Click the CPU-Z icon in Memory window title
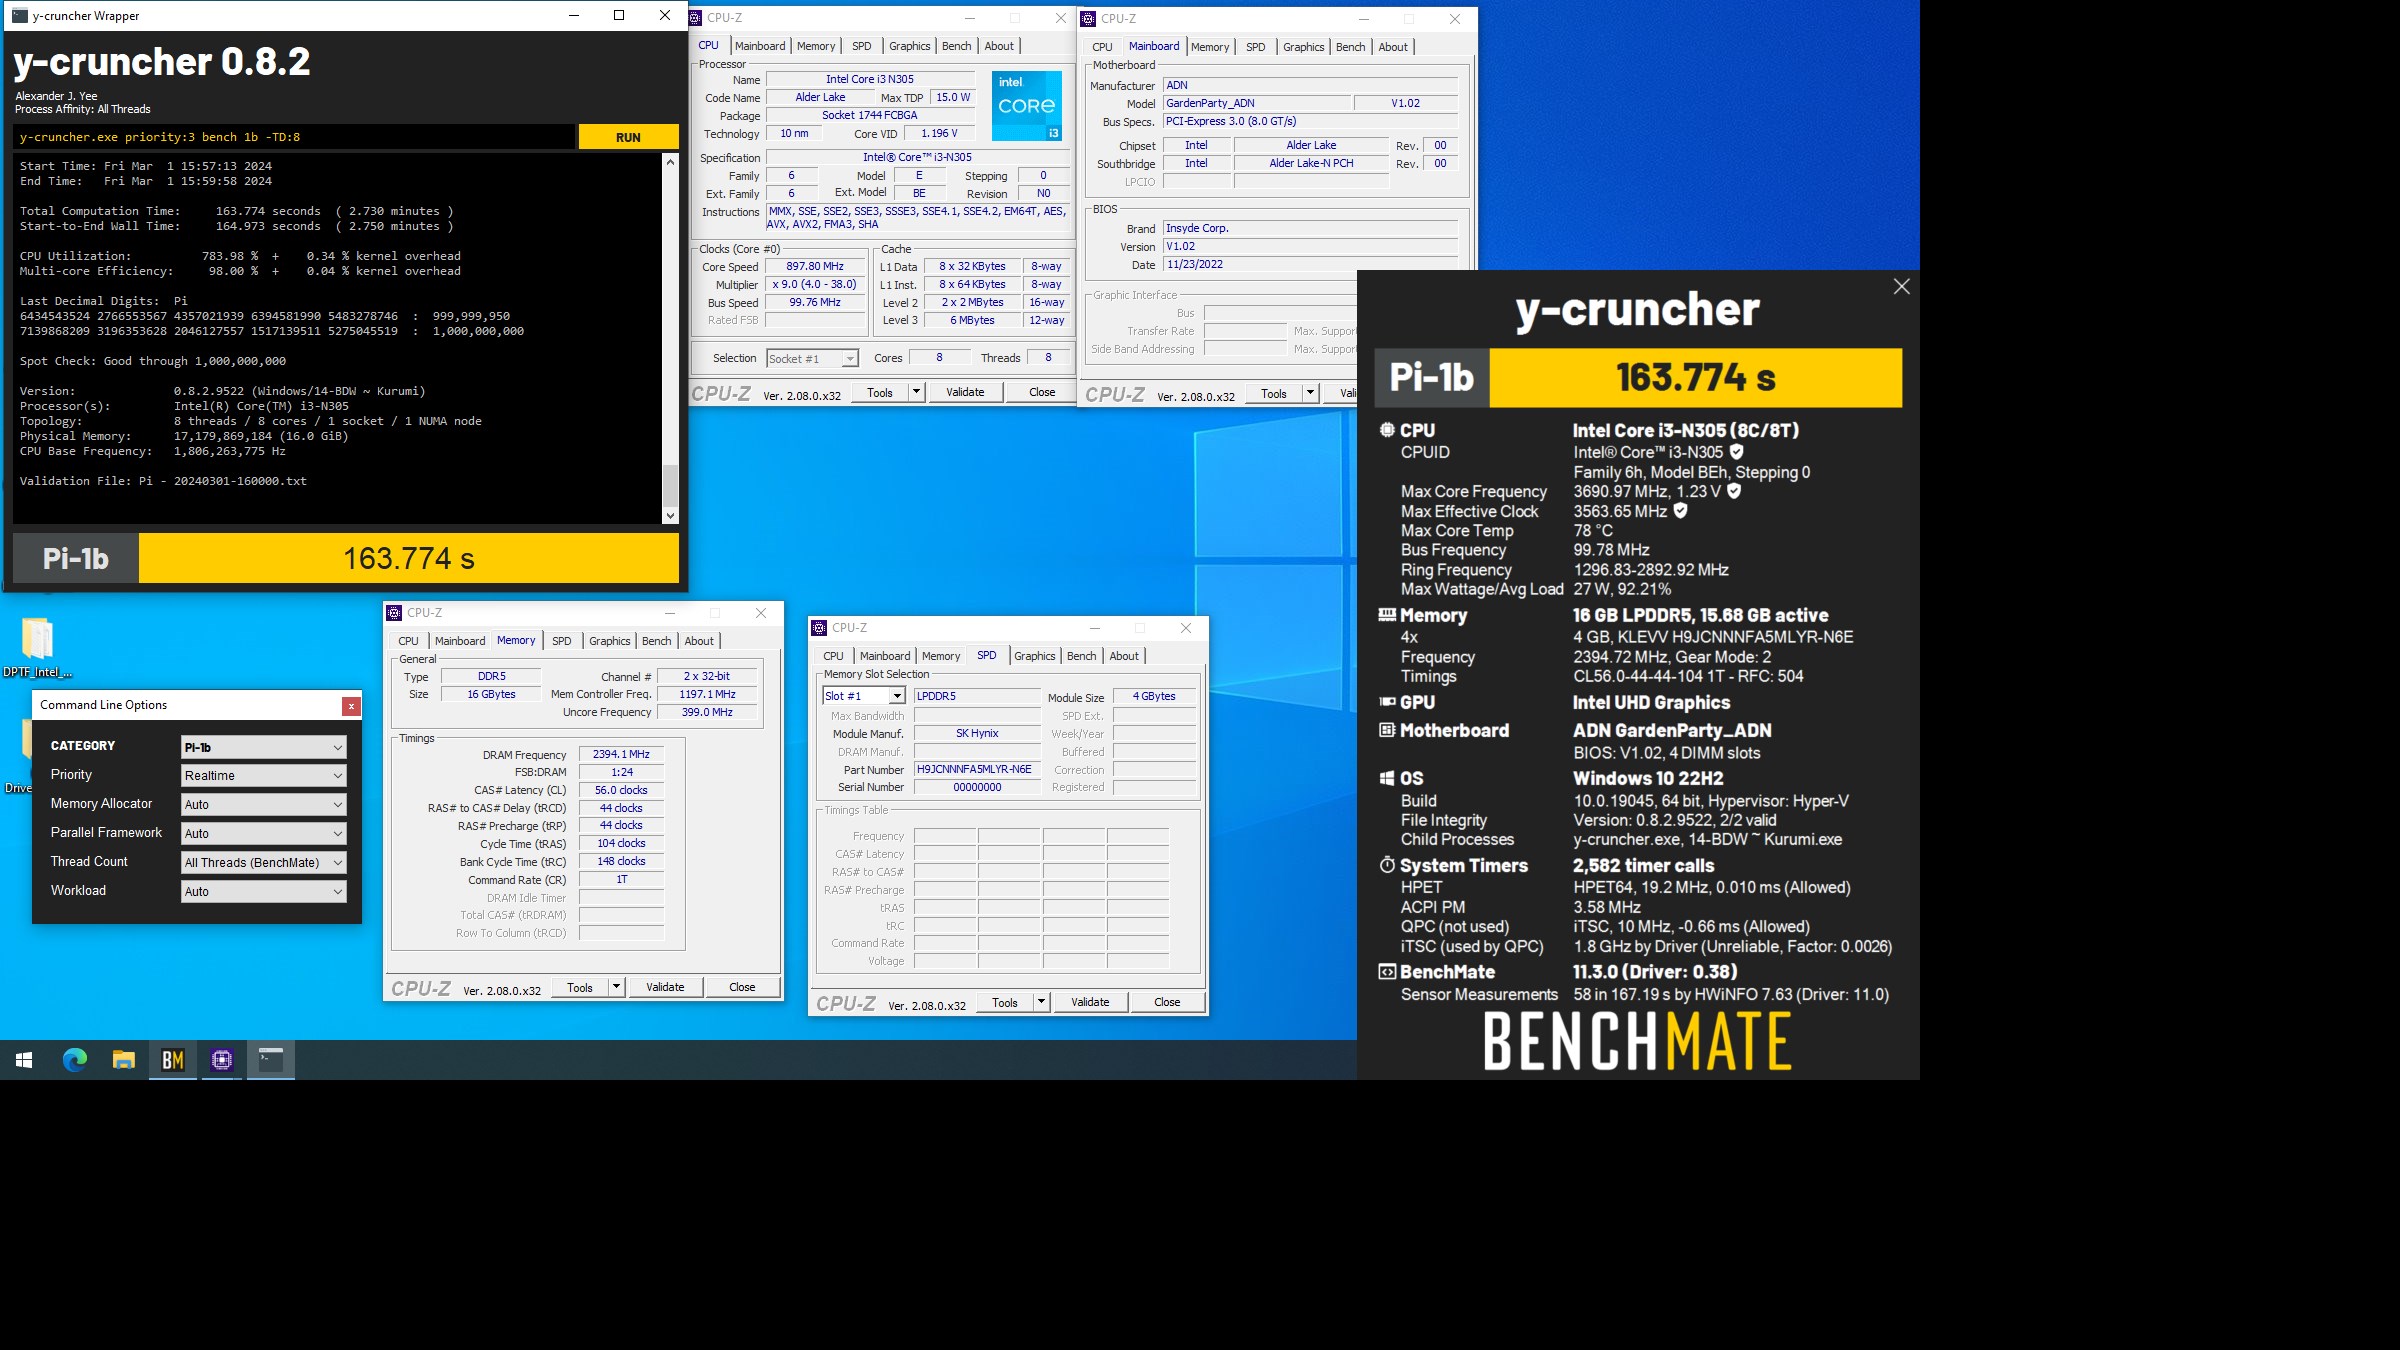This screenshot has height=1350, width=2400. coord(394,613)
